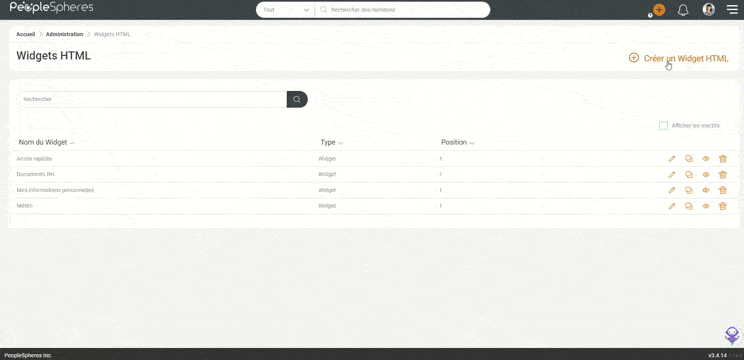The height and width of the screenshot is (360, 744).
Task: Click Créer un Widget HTML
Action: pyautogui.click(x=679, y=58)
